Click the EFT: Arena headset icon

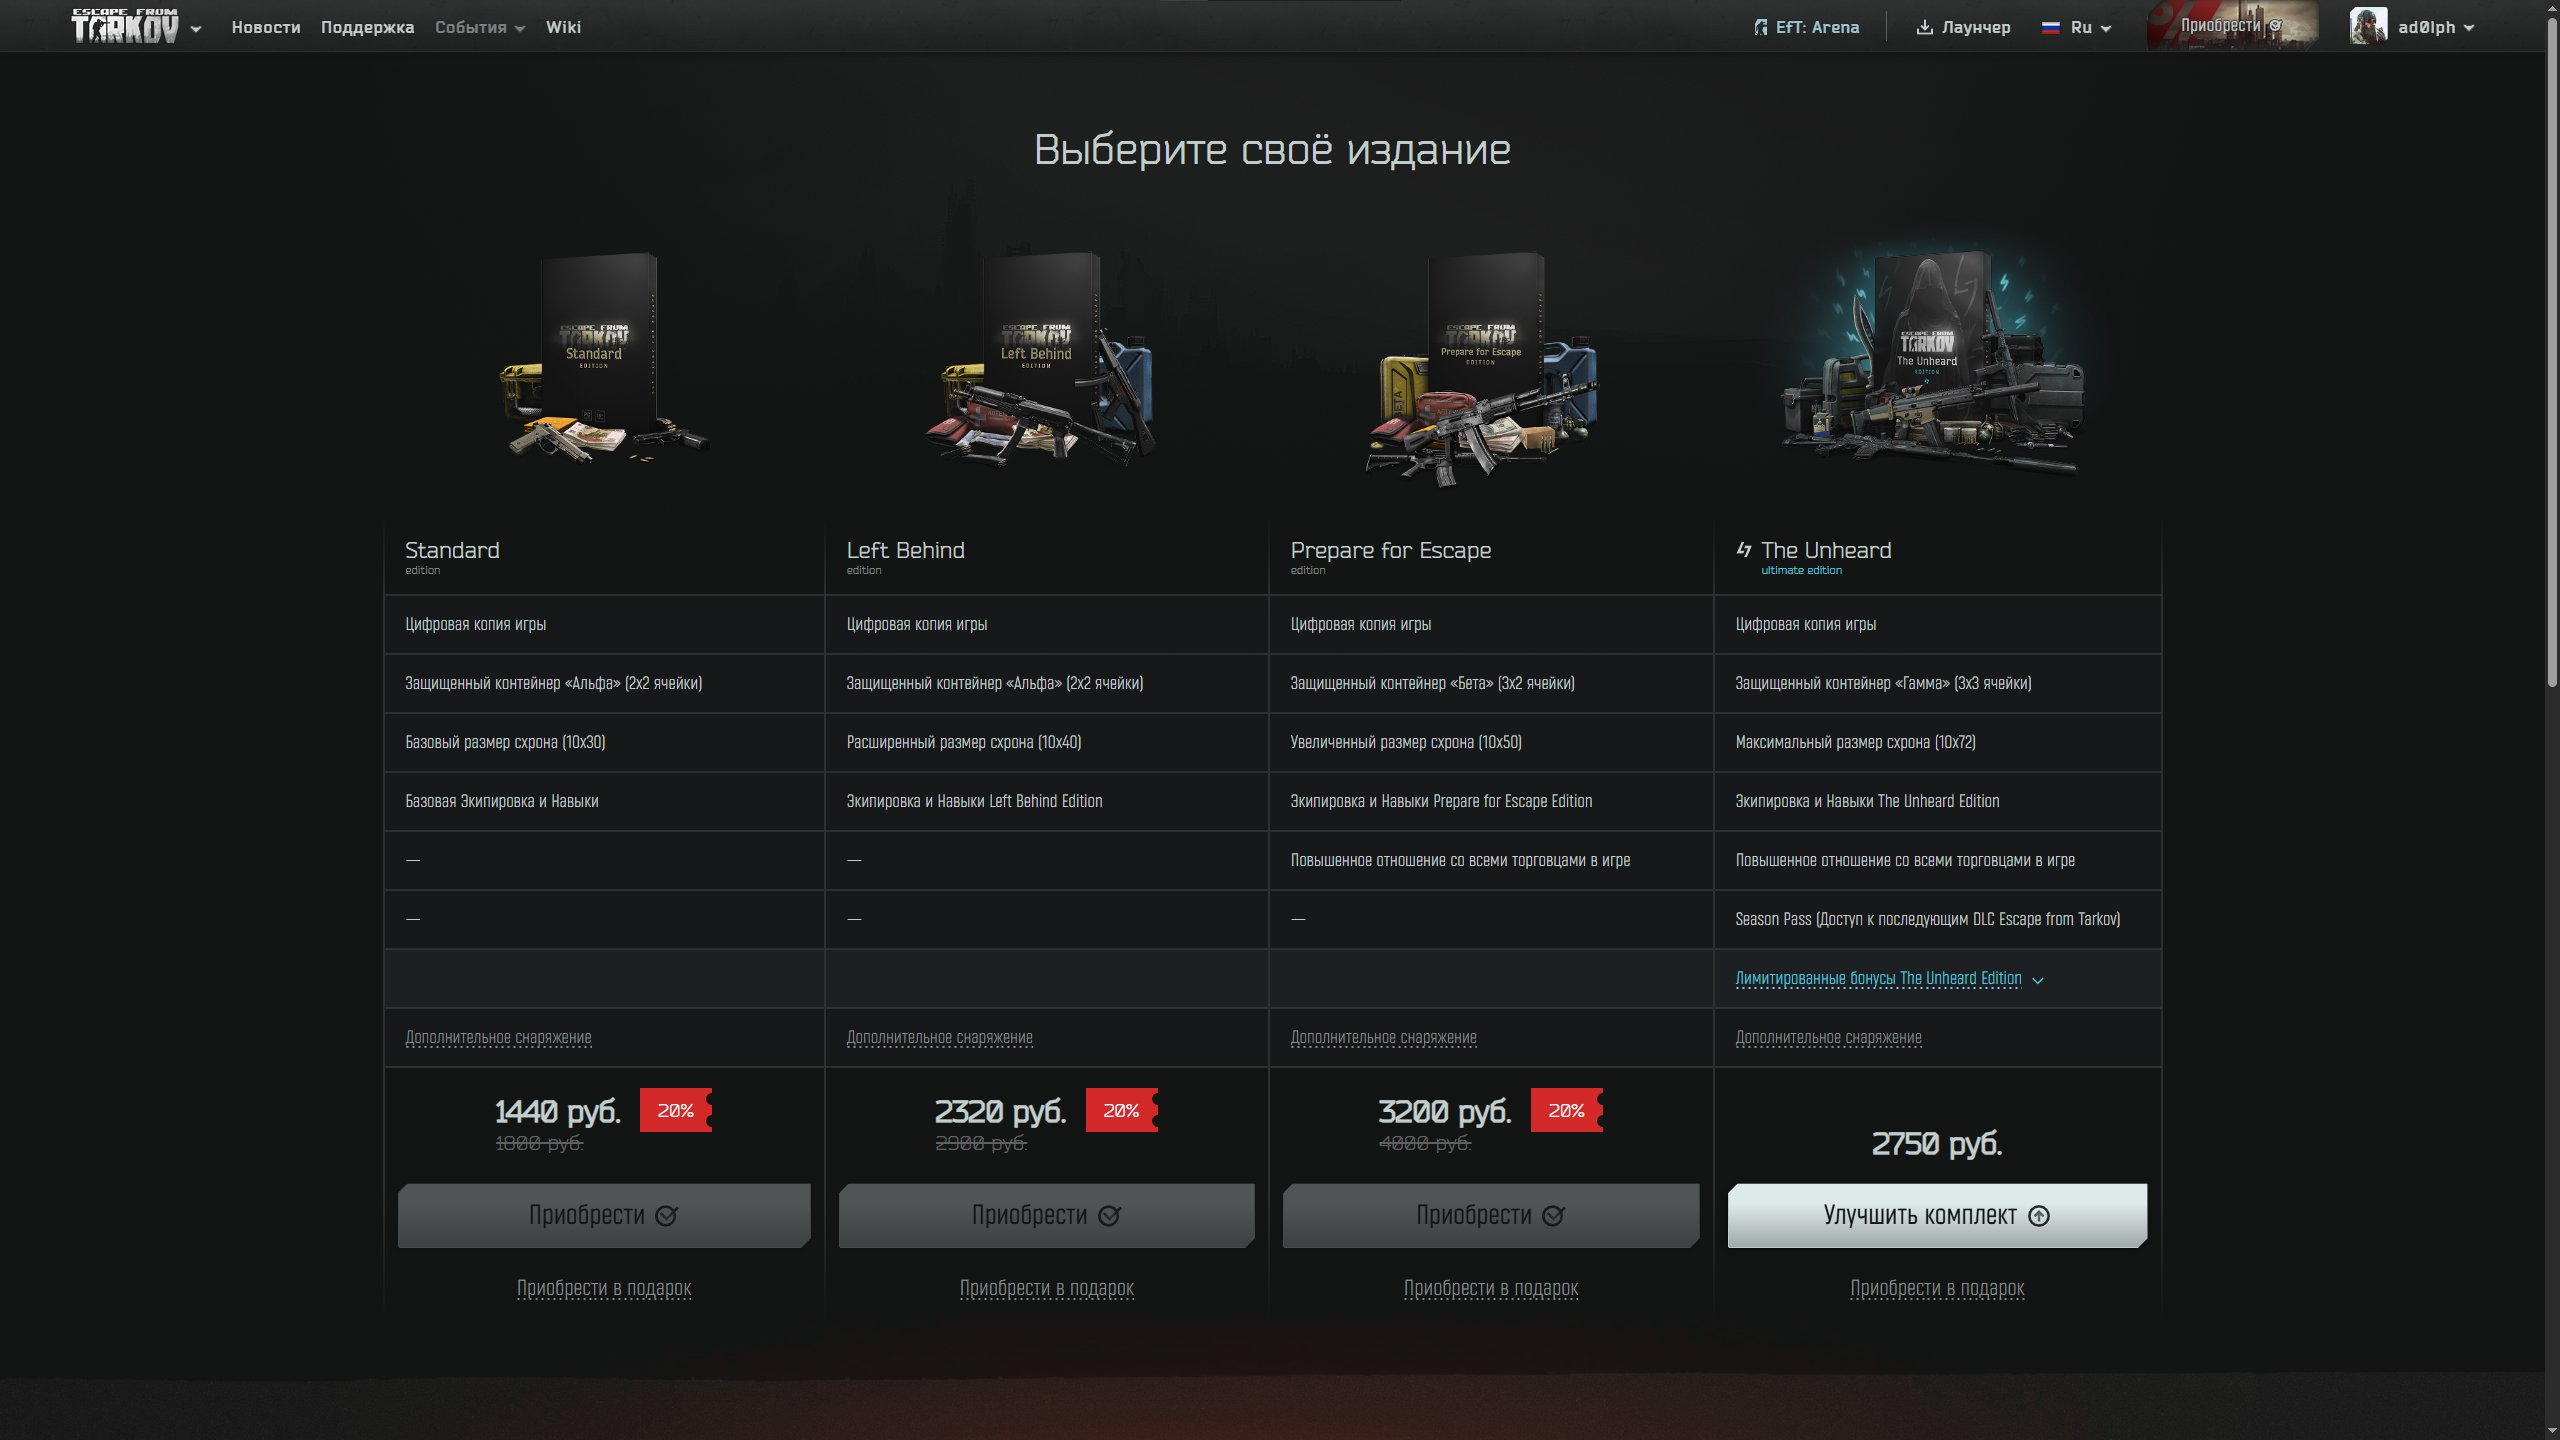1760,28
